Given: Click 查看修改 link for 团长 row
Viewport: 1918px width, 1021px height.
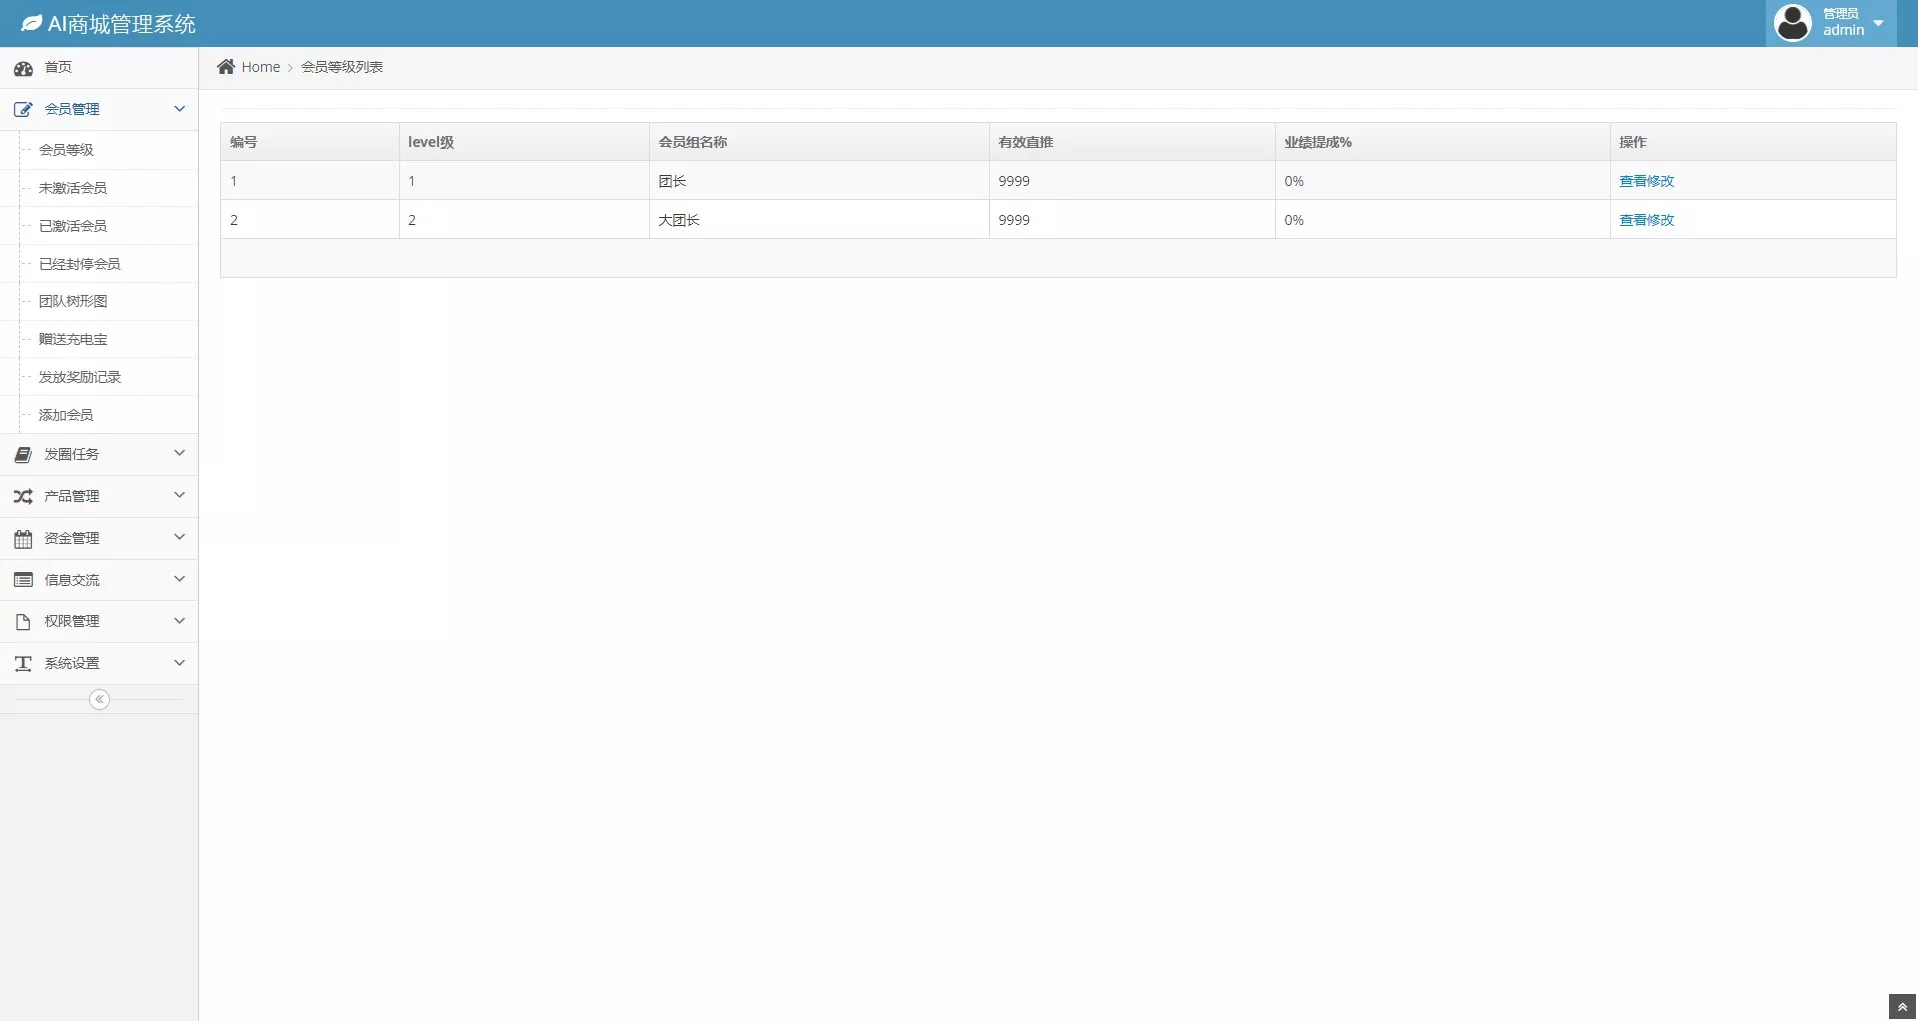Looking at the screenshot, I should [1646, 181].
